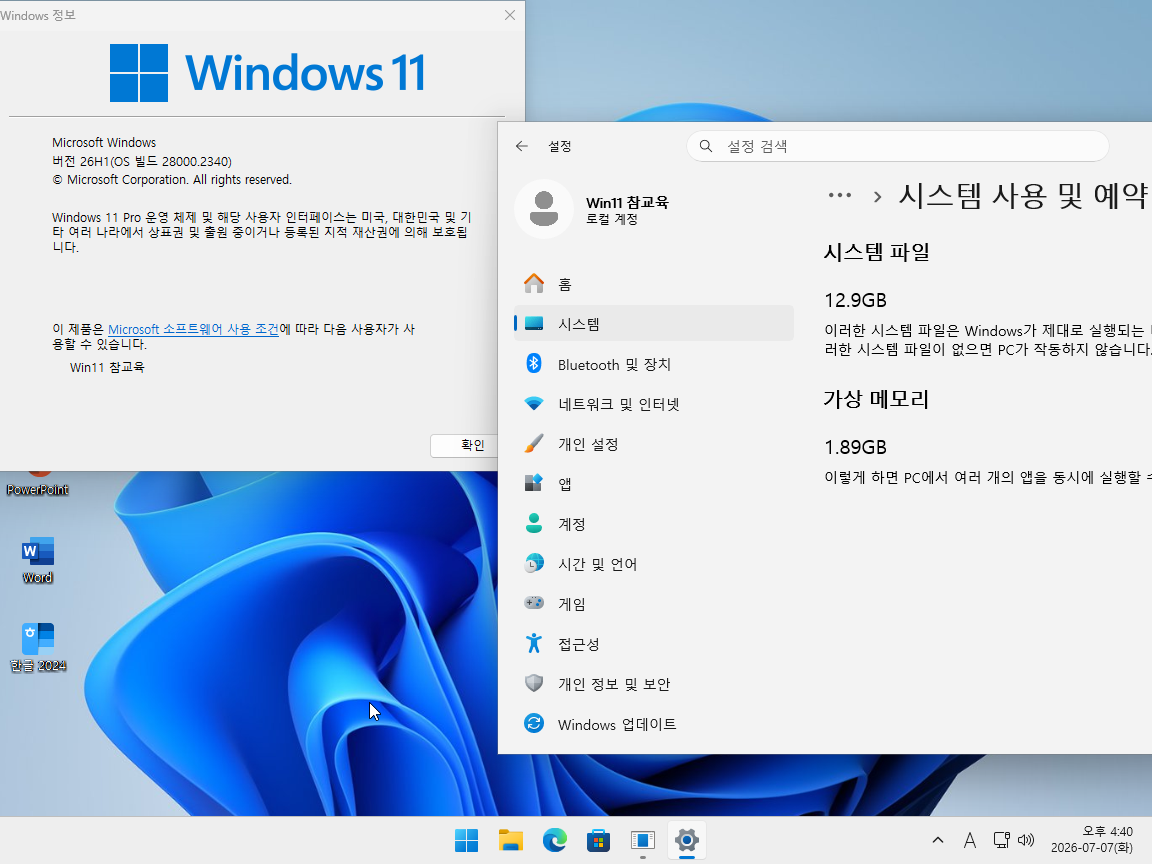
Task: Click the Wi-Fi icon beside 네트워크 및 인터넷
Action: pos(534,403)
